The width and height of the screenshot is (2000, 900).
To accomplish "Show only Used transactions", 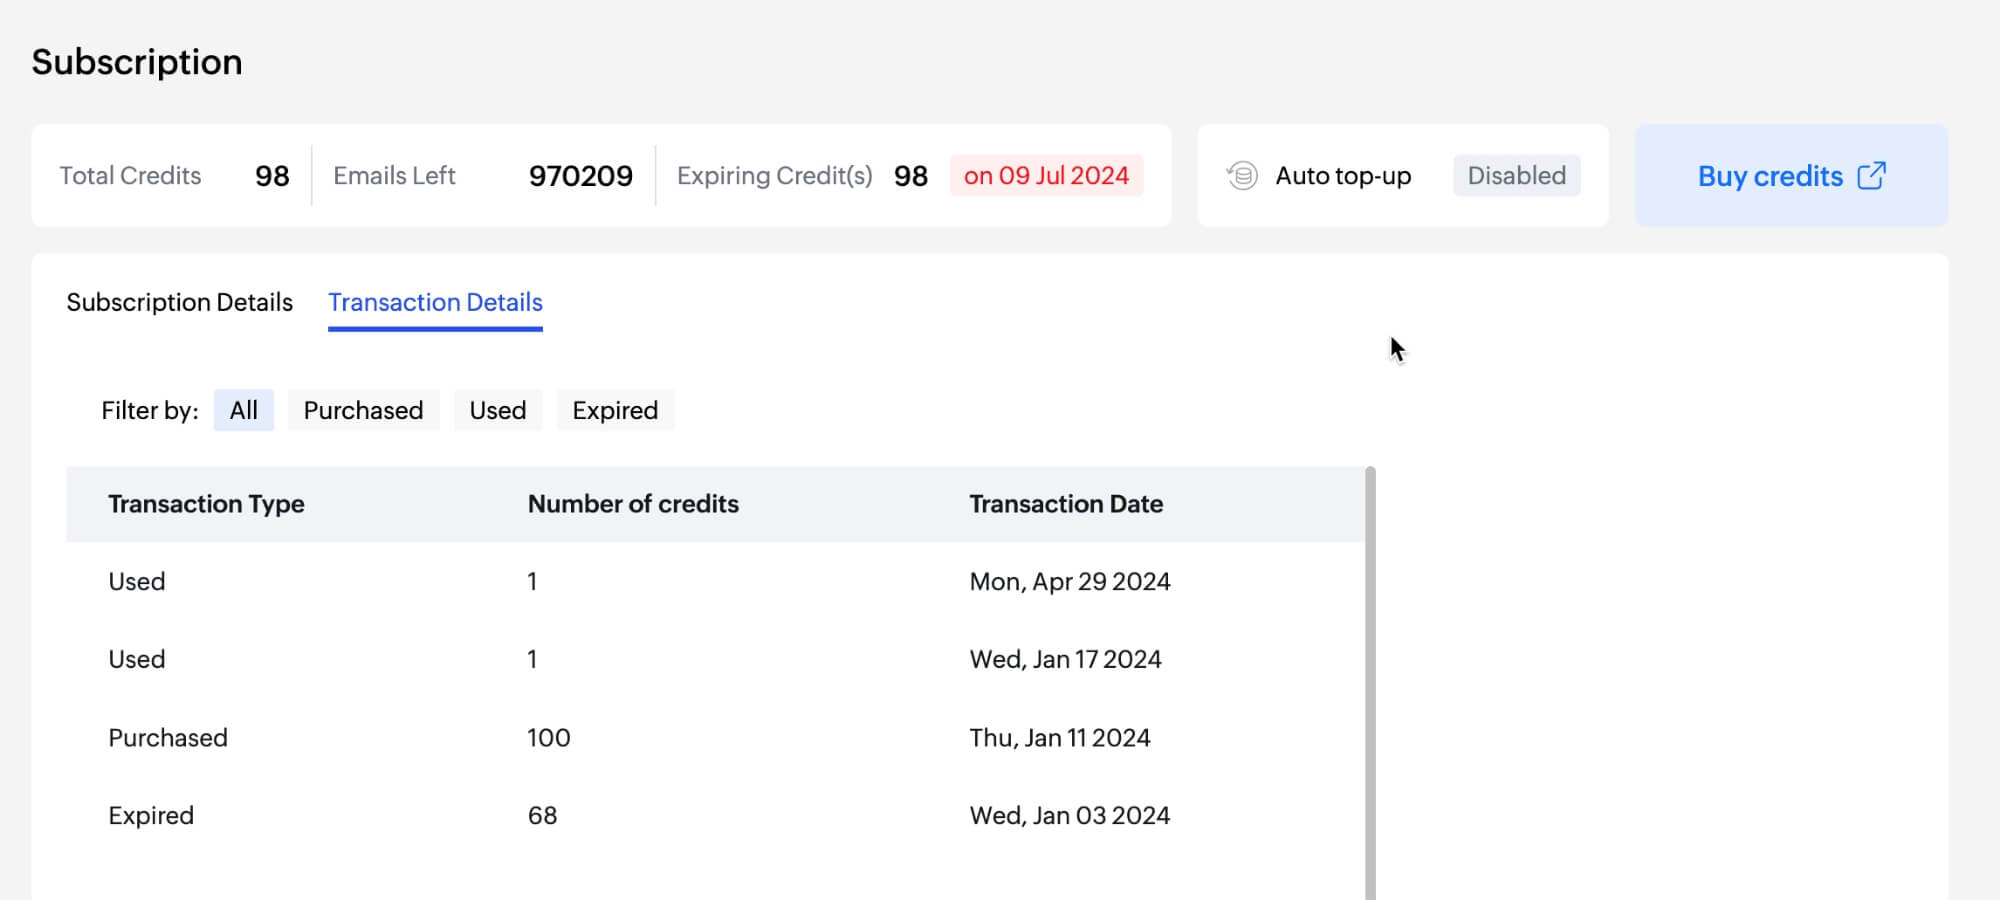I will (498, 411).
